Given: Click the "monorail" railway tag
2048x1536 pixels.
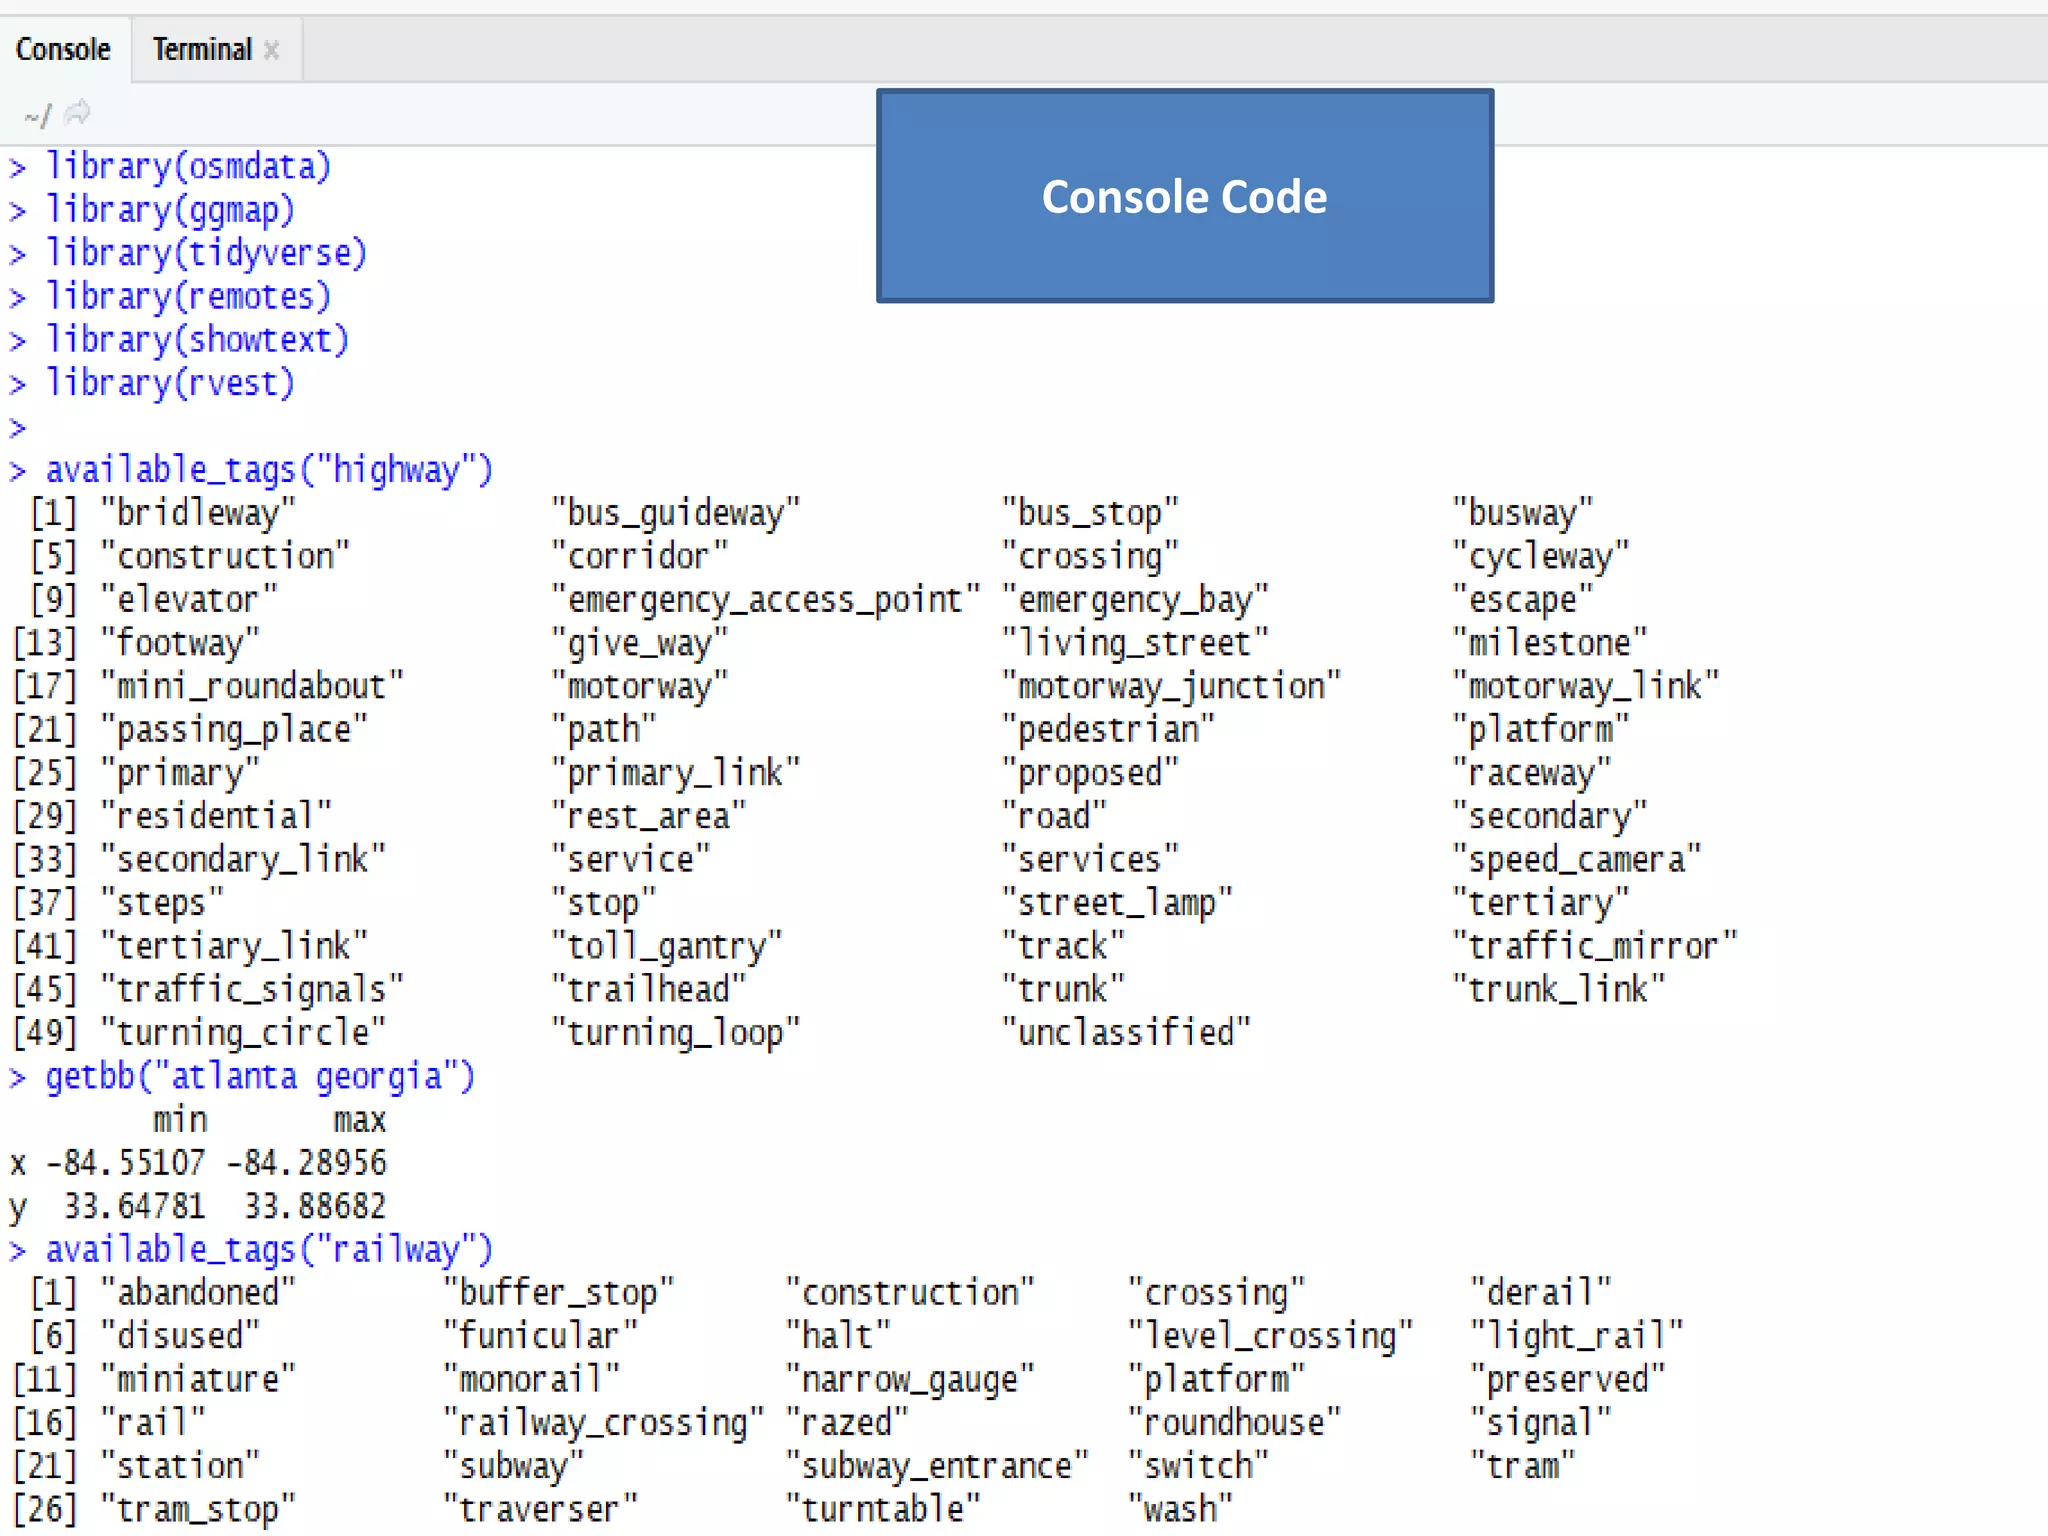Looking at the screenshot, I should (532, 1380).
